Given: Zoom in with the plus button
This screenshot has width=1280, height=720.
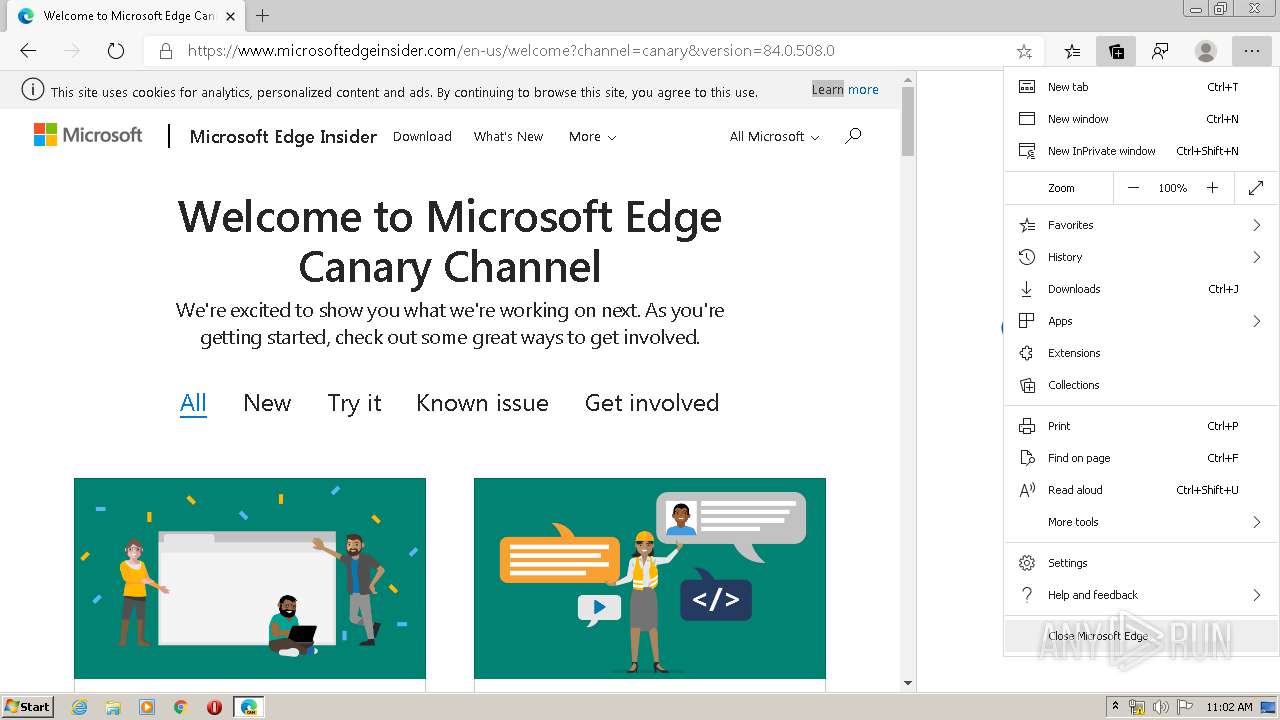Looking at the screenshot, I should (1212, 188).
